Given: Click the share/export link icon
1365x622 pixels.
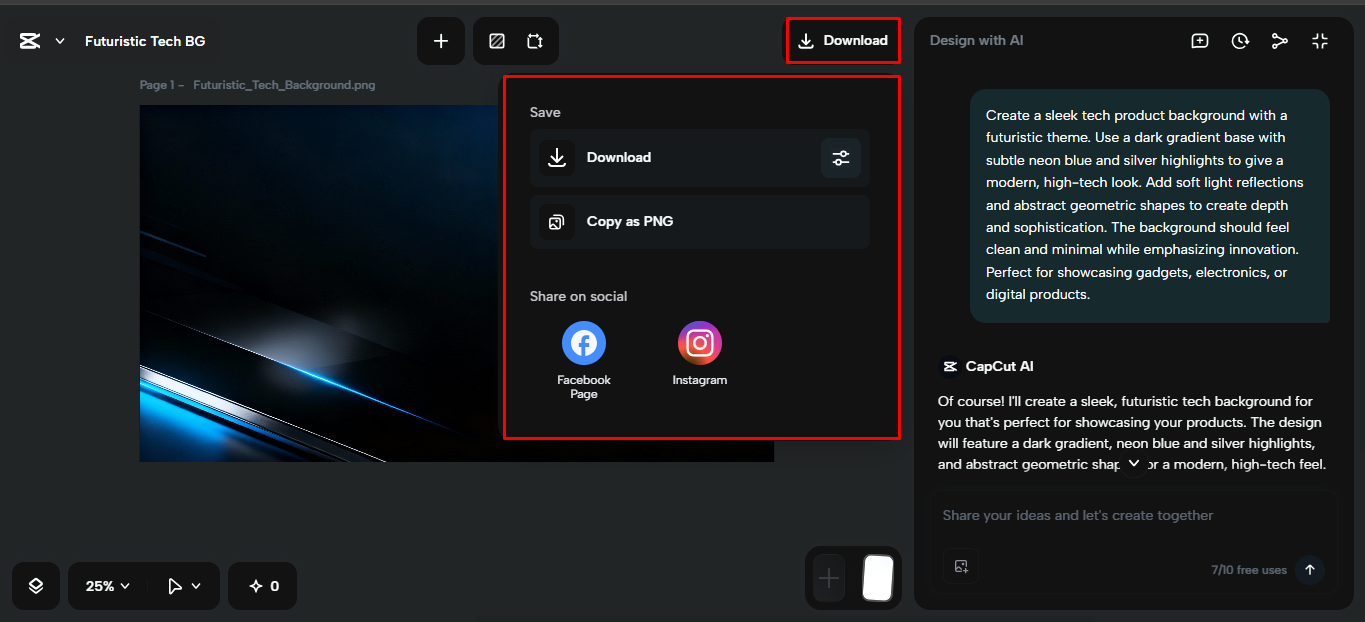Looking at the screenshot, I should tap(1280, 40).
